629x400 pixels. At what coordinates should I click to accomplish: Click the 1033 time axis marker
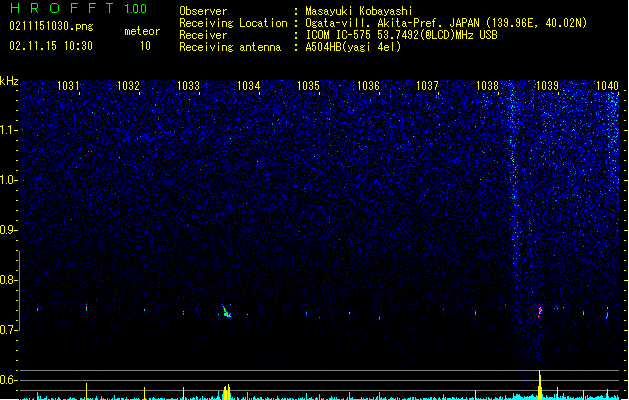point(188,86)
